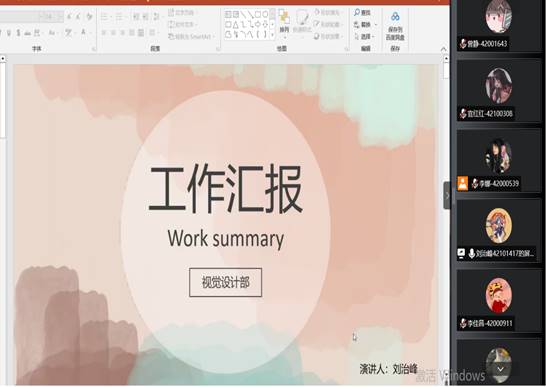546x387 pixels.
Task: Collapse the participant panel with side arrow
Action: pos(447,195)
